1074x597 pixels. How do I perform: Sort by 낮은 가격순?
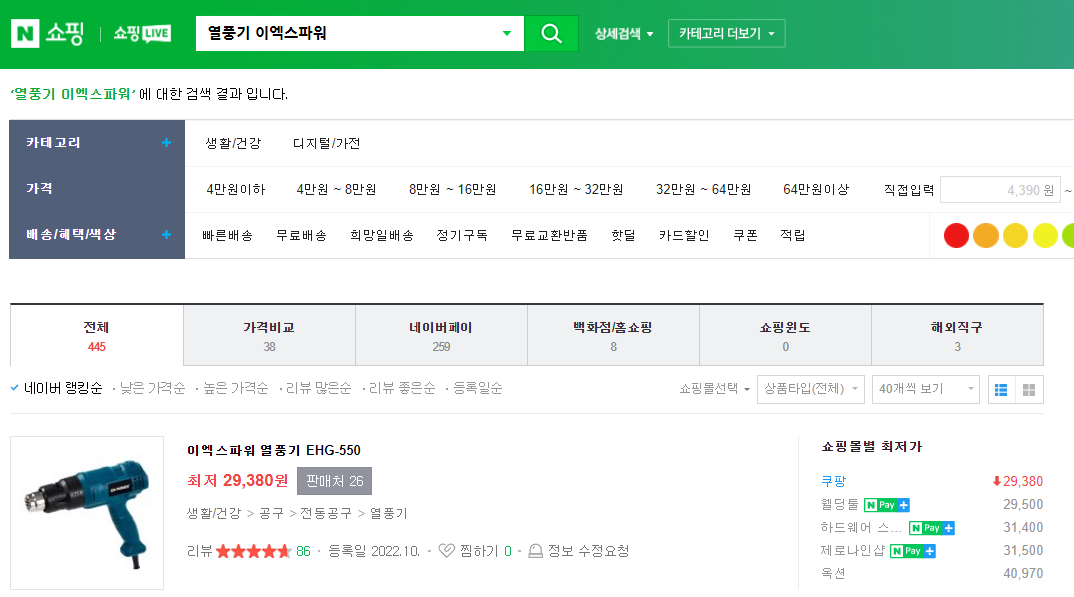click(x=152, y=388)
